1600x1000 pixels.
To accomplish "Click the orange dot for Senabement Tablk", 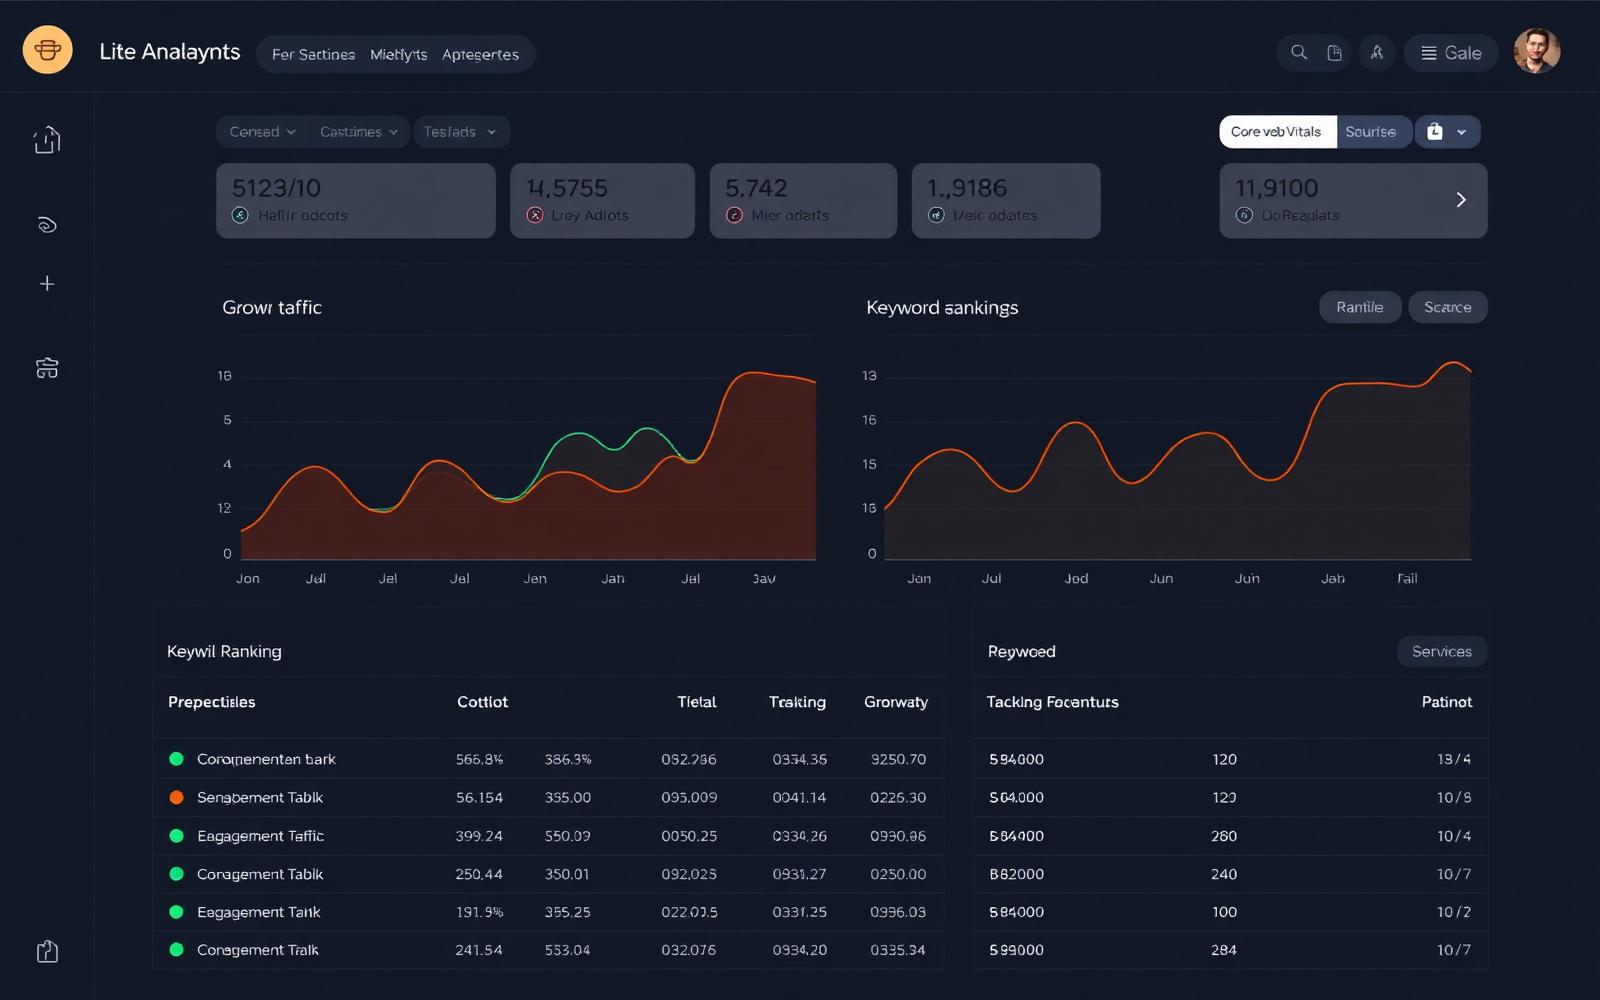I will 177,797.
